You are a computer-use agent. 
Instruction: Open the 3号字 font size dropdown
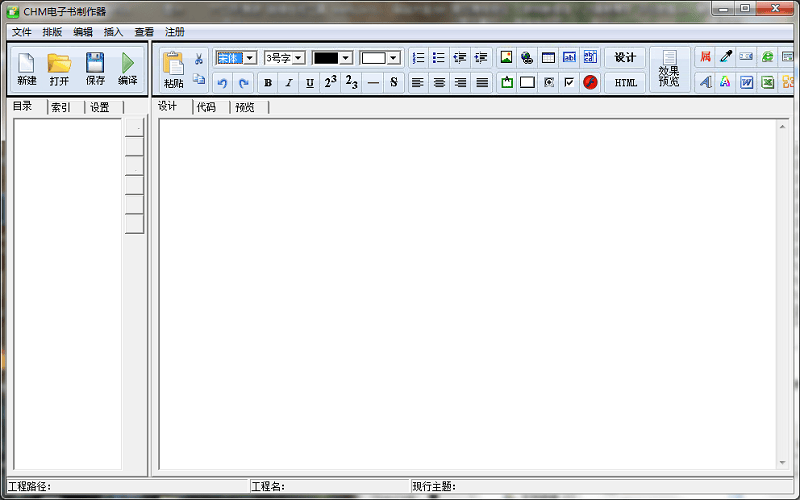point(297,58)
